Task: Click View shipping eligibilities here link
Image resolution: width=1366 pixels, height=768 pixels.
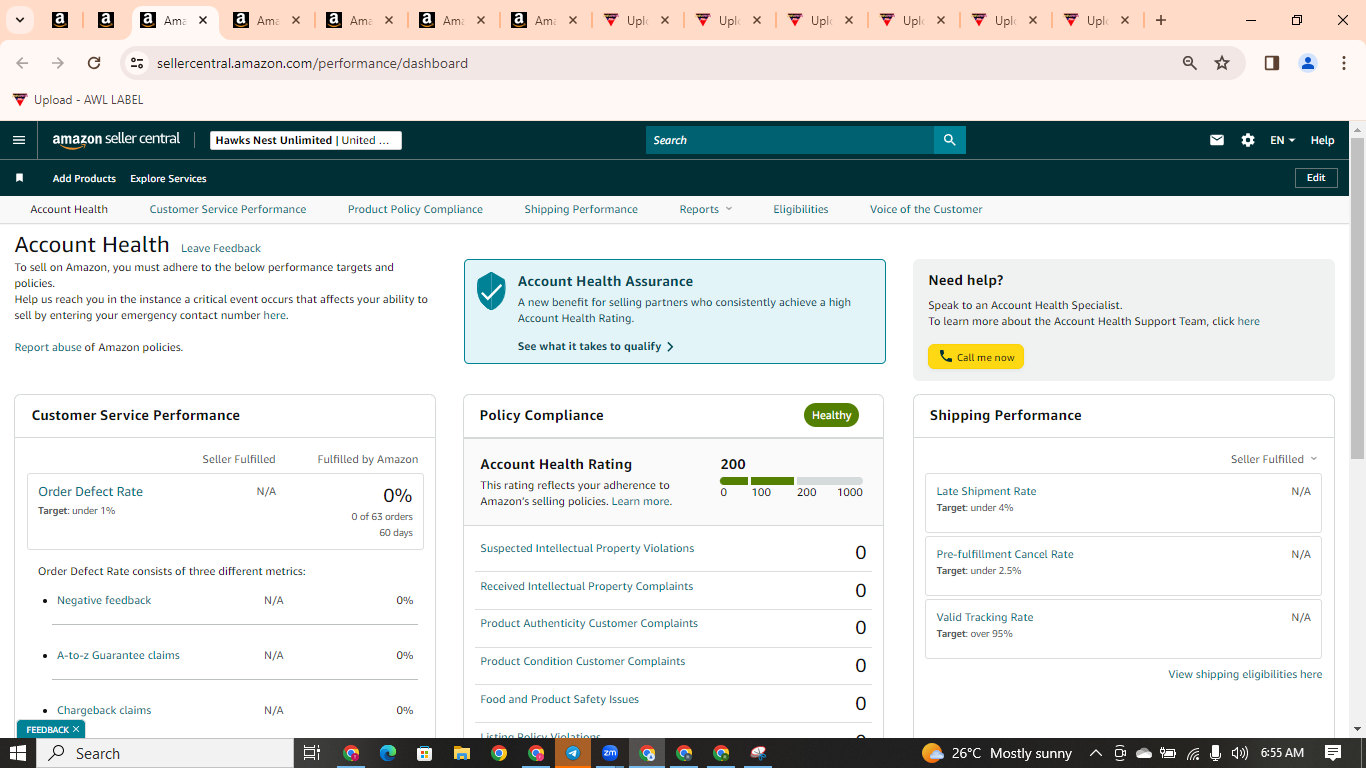Action: click(1245, 674)
